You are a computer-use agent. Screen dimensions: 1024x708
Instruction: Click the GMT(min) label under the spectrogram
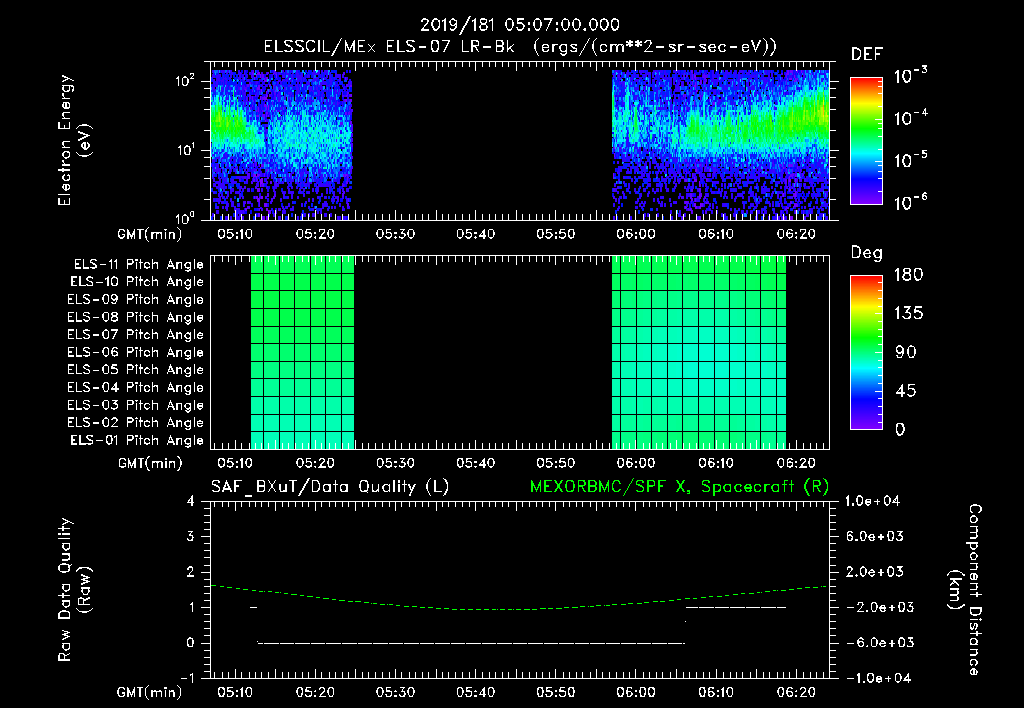[150, 234]
